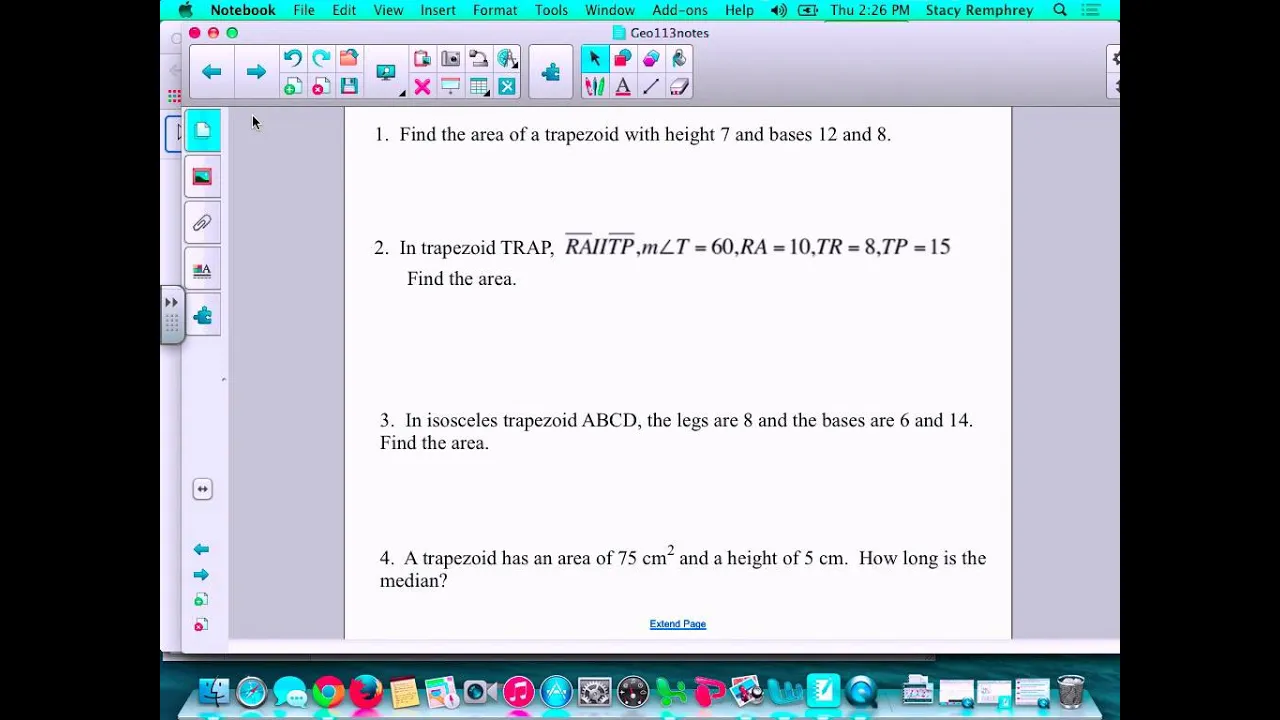Image resolution: width=1280 pixels, height=720 pixels.
Task: Choose the Regular Polygons tool
Action: 651,59
